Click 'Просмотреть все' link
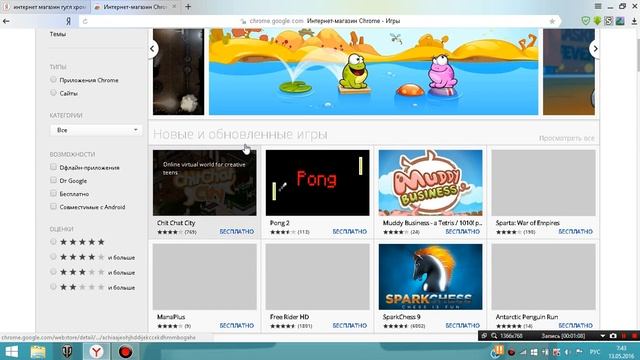 [567, 138]
